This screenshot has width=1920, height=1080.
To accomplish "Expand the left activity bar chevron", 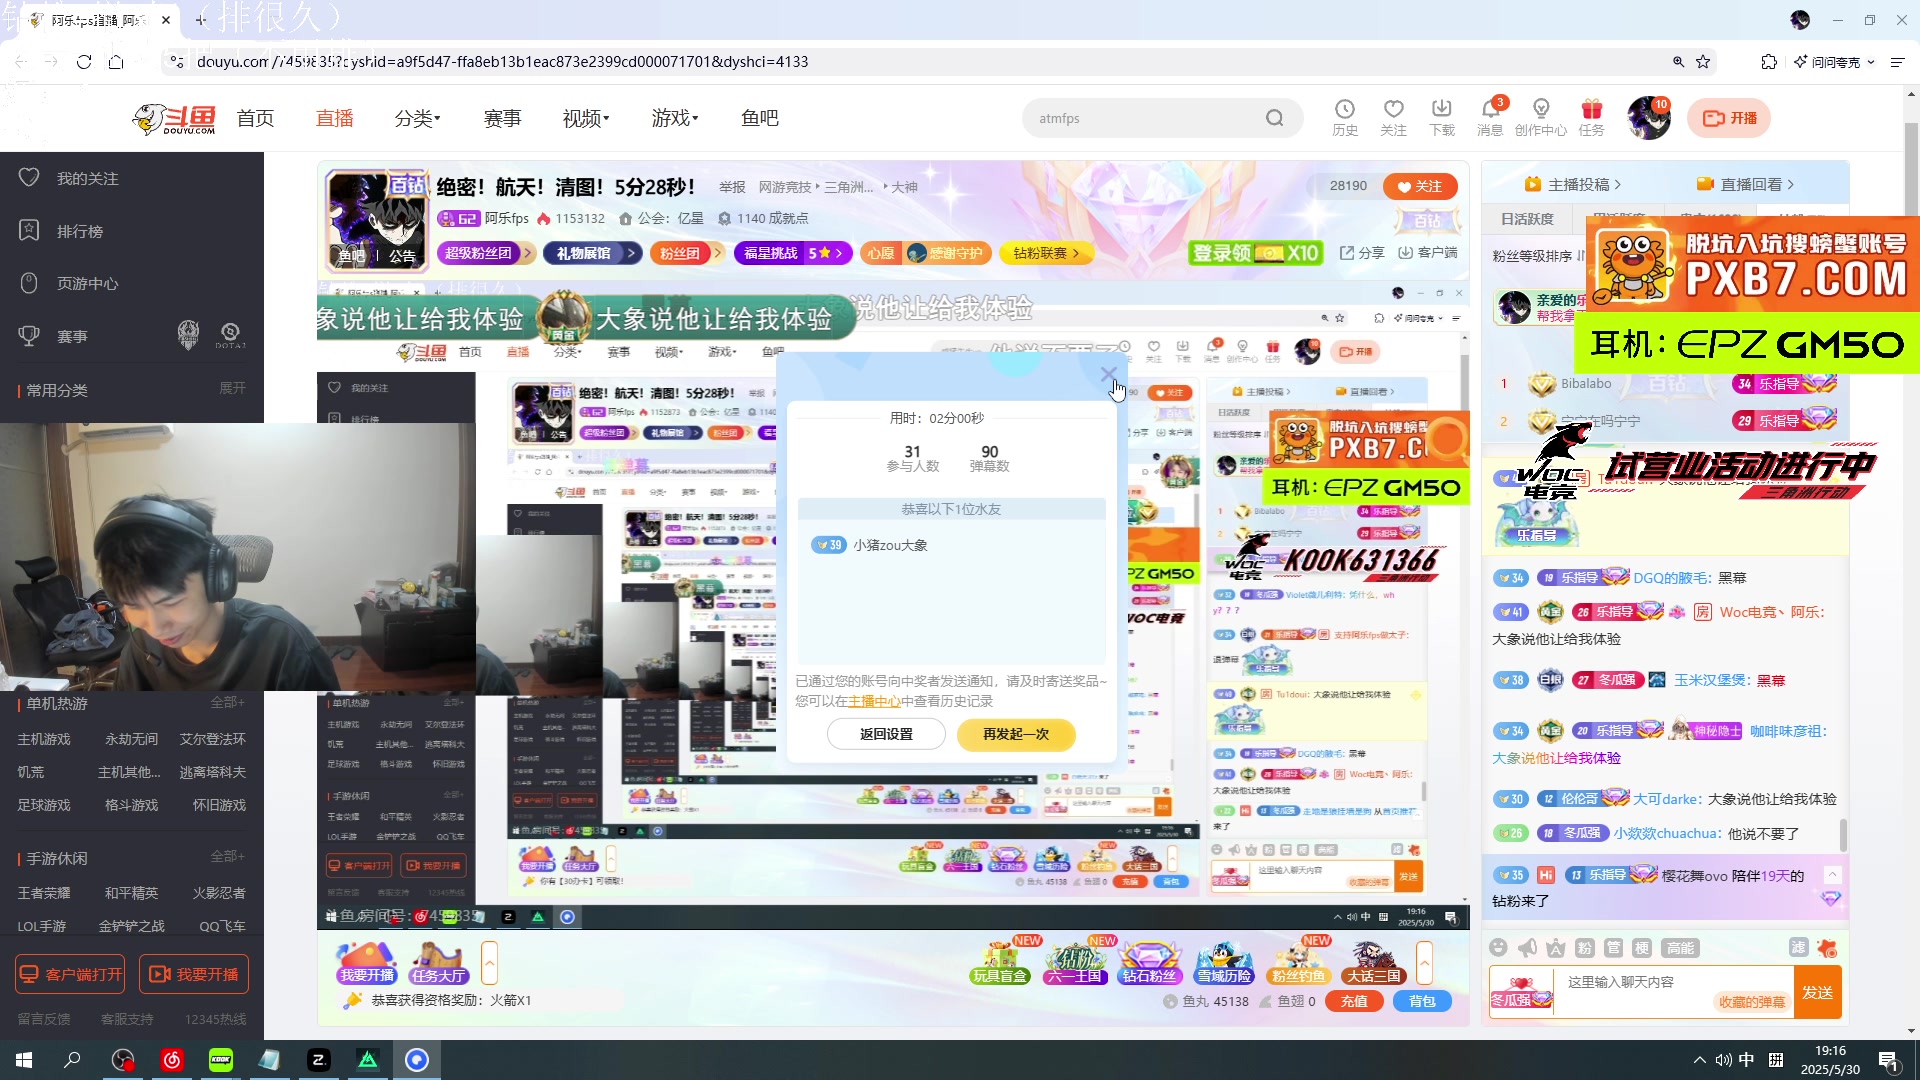I will 489,963.
